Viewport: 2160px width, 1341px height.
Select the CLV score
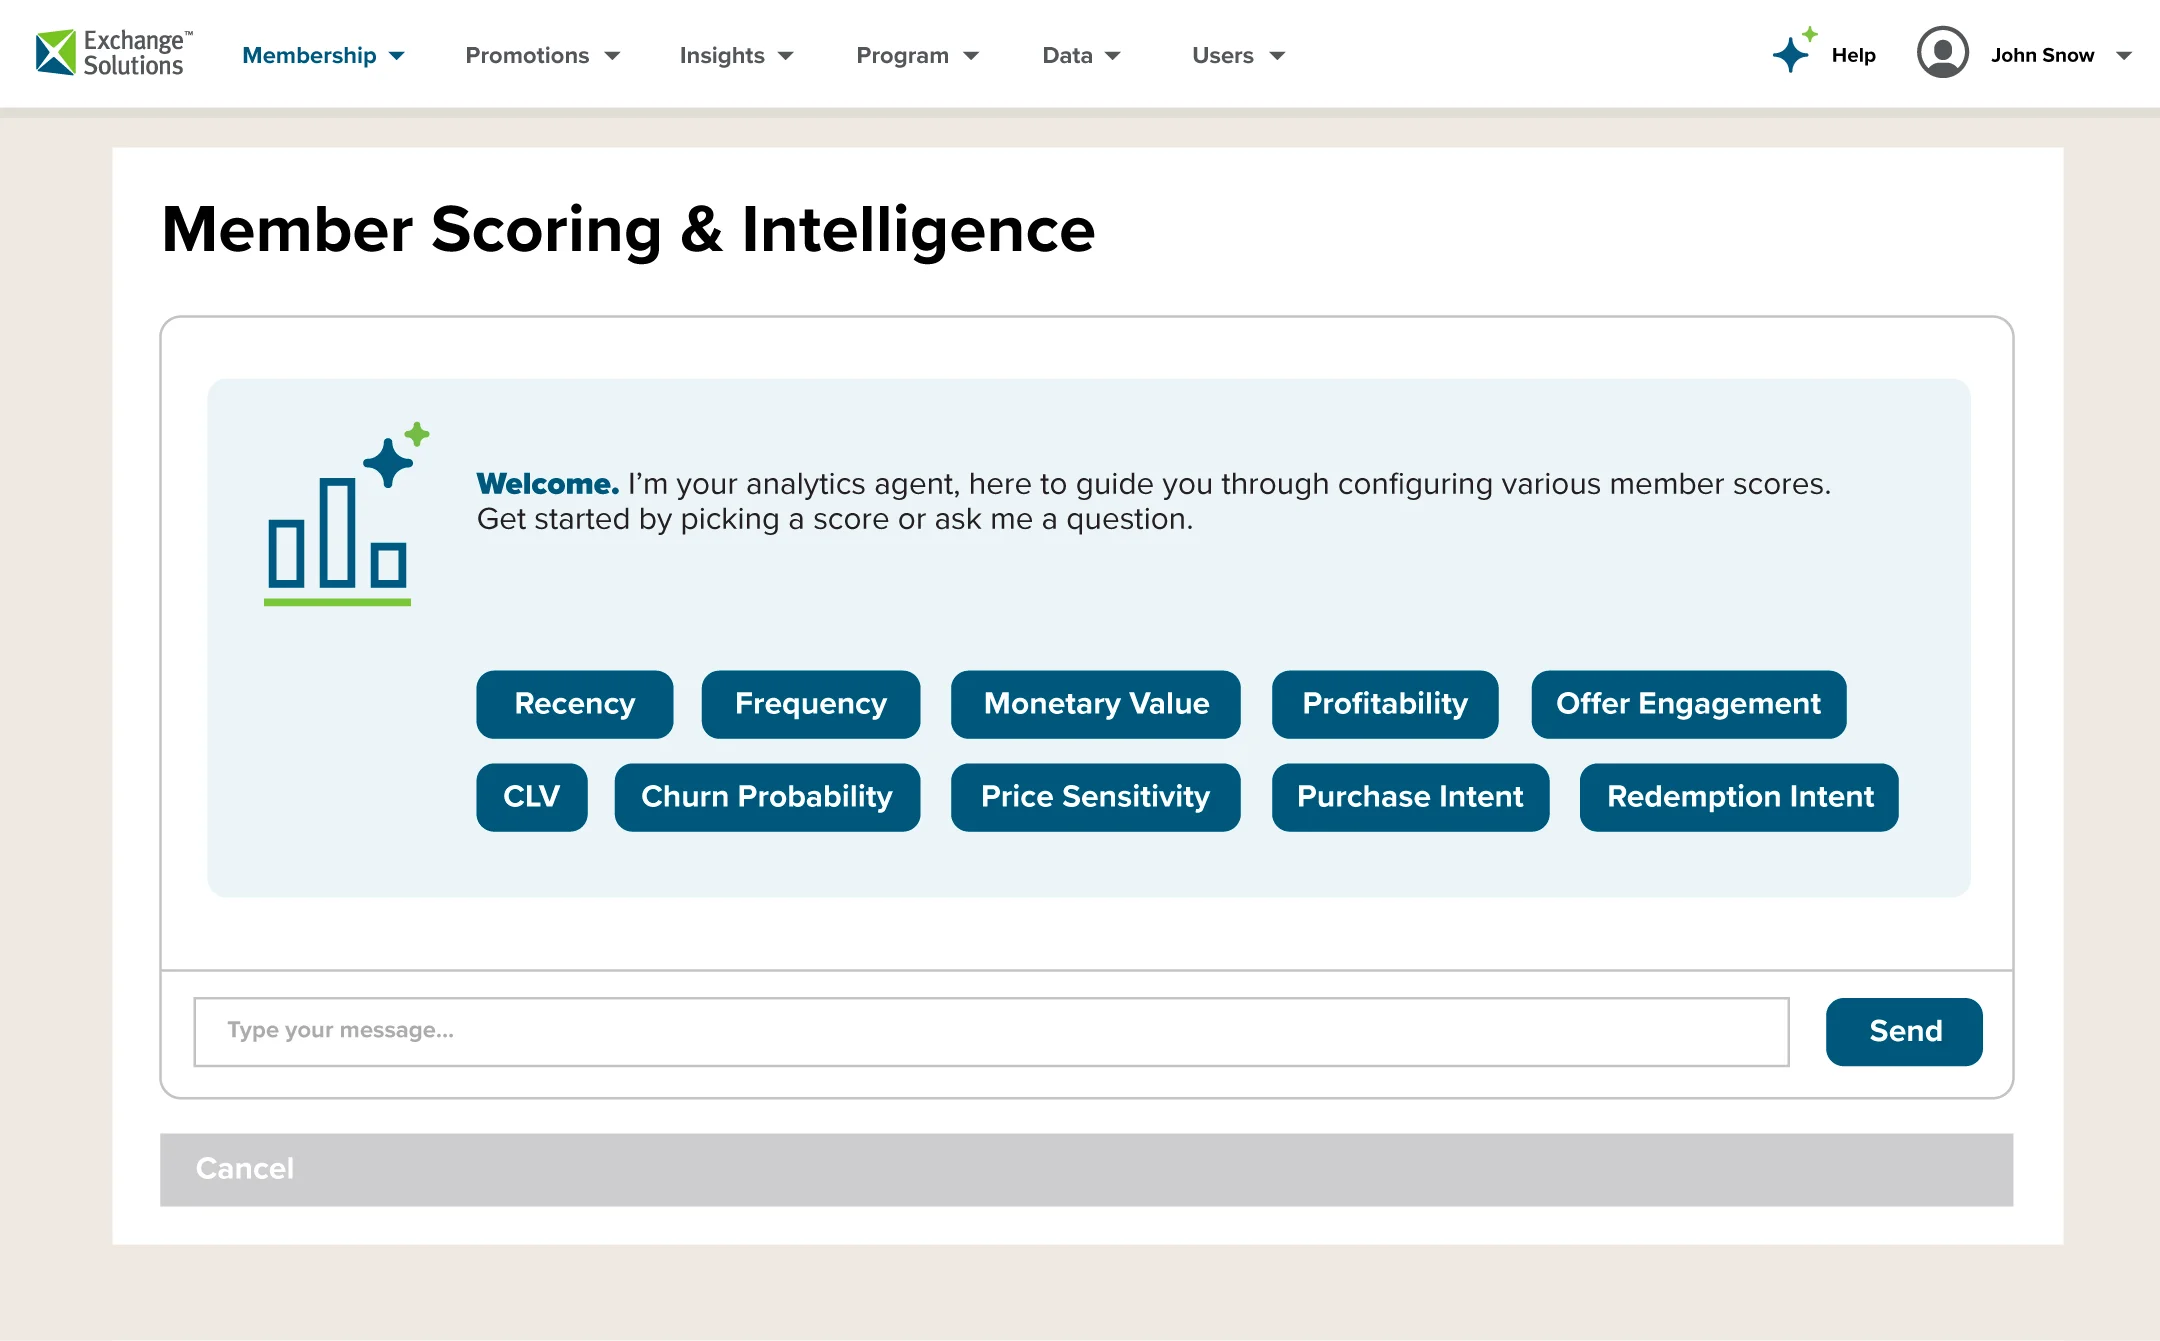[531, 797]
